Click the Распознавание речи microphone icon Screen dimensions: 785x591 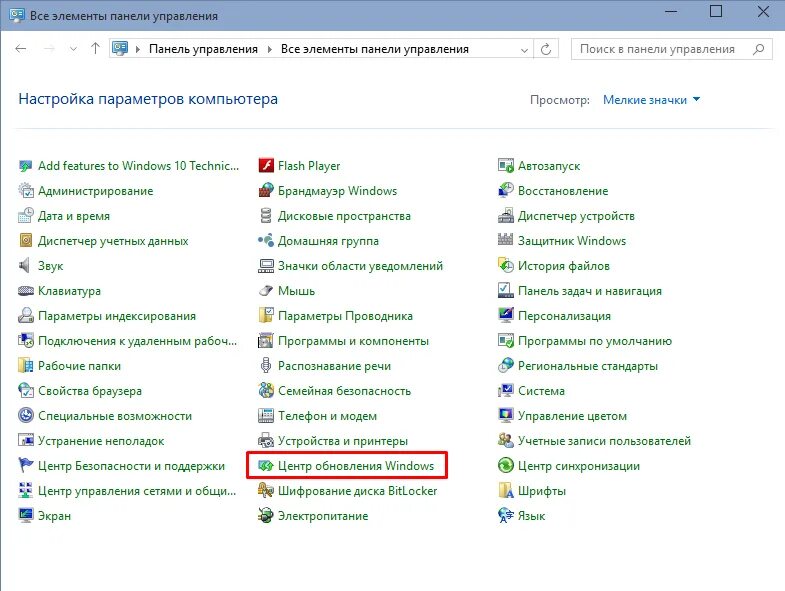(x=266, y=366)
